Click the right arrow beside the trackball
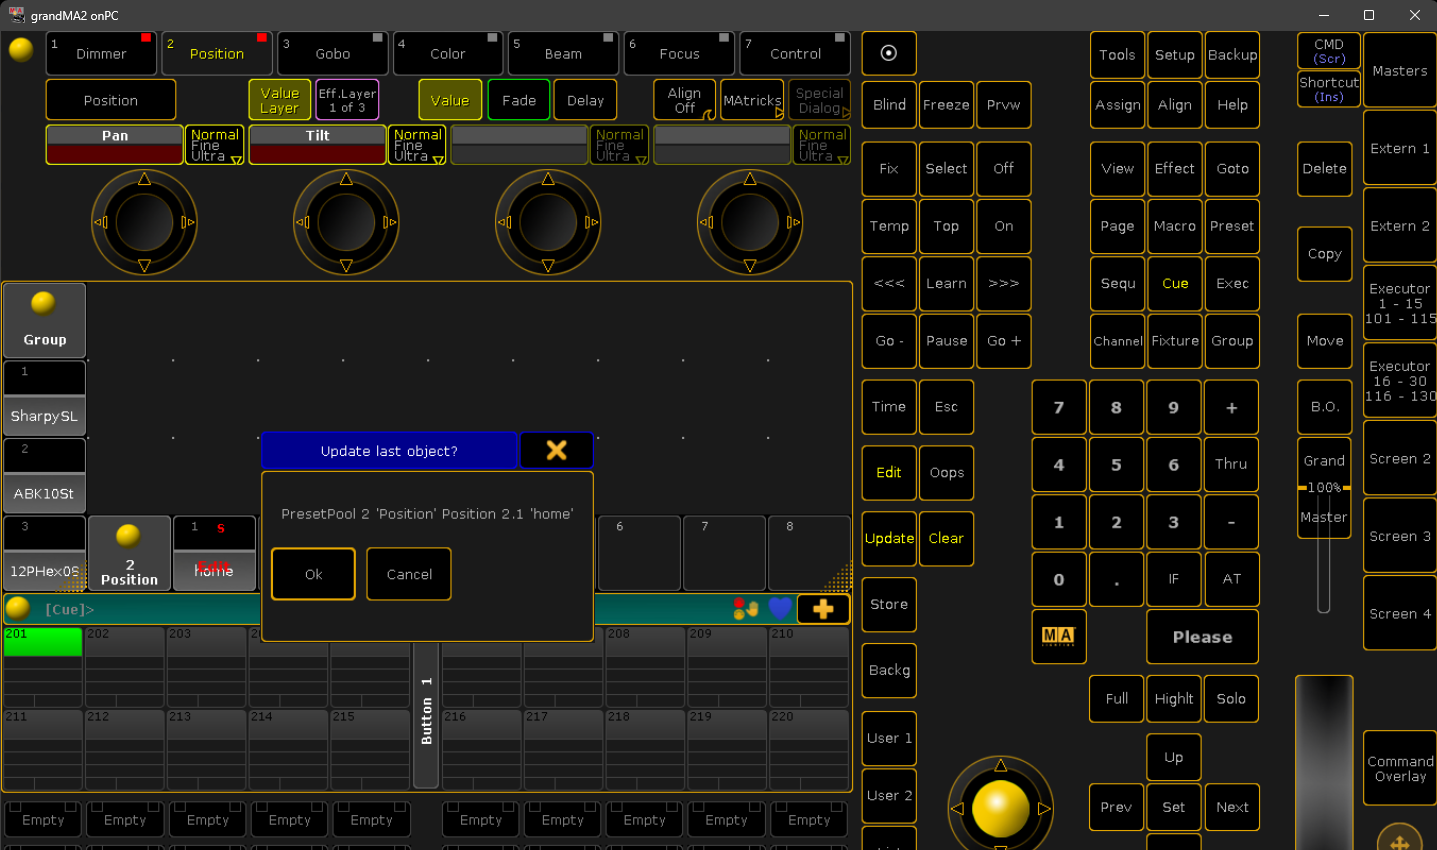The image size is (1437, 850). coord(1044,808)
